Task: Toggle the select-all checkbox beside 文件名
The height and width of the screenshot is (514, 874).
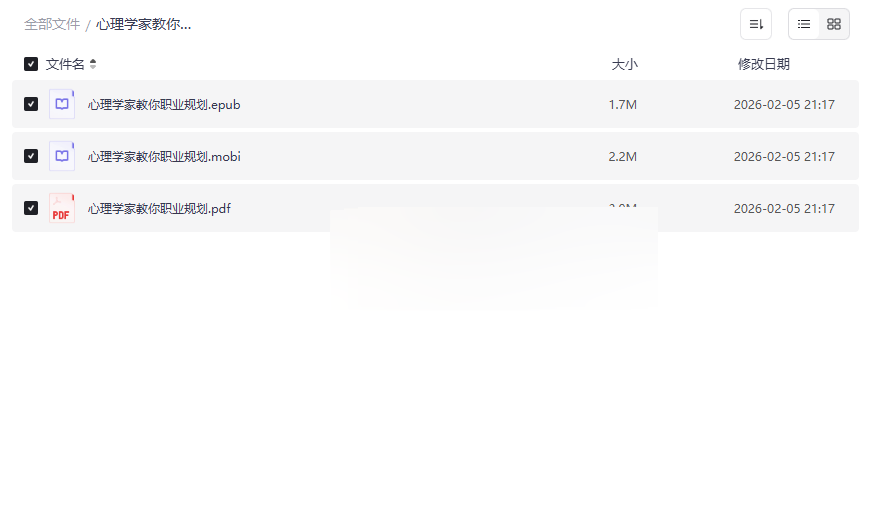Action: click(x=31, y=64)
